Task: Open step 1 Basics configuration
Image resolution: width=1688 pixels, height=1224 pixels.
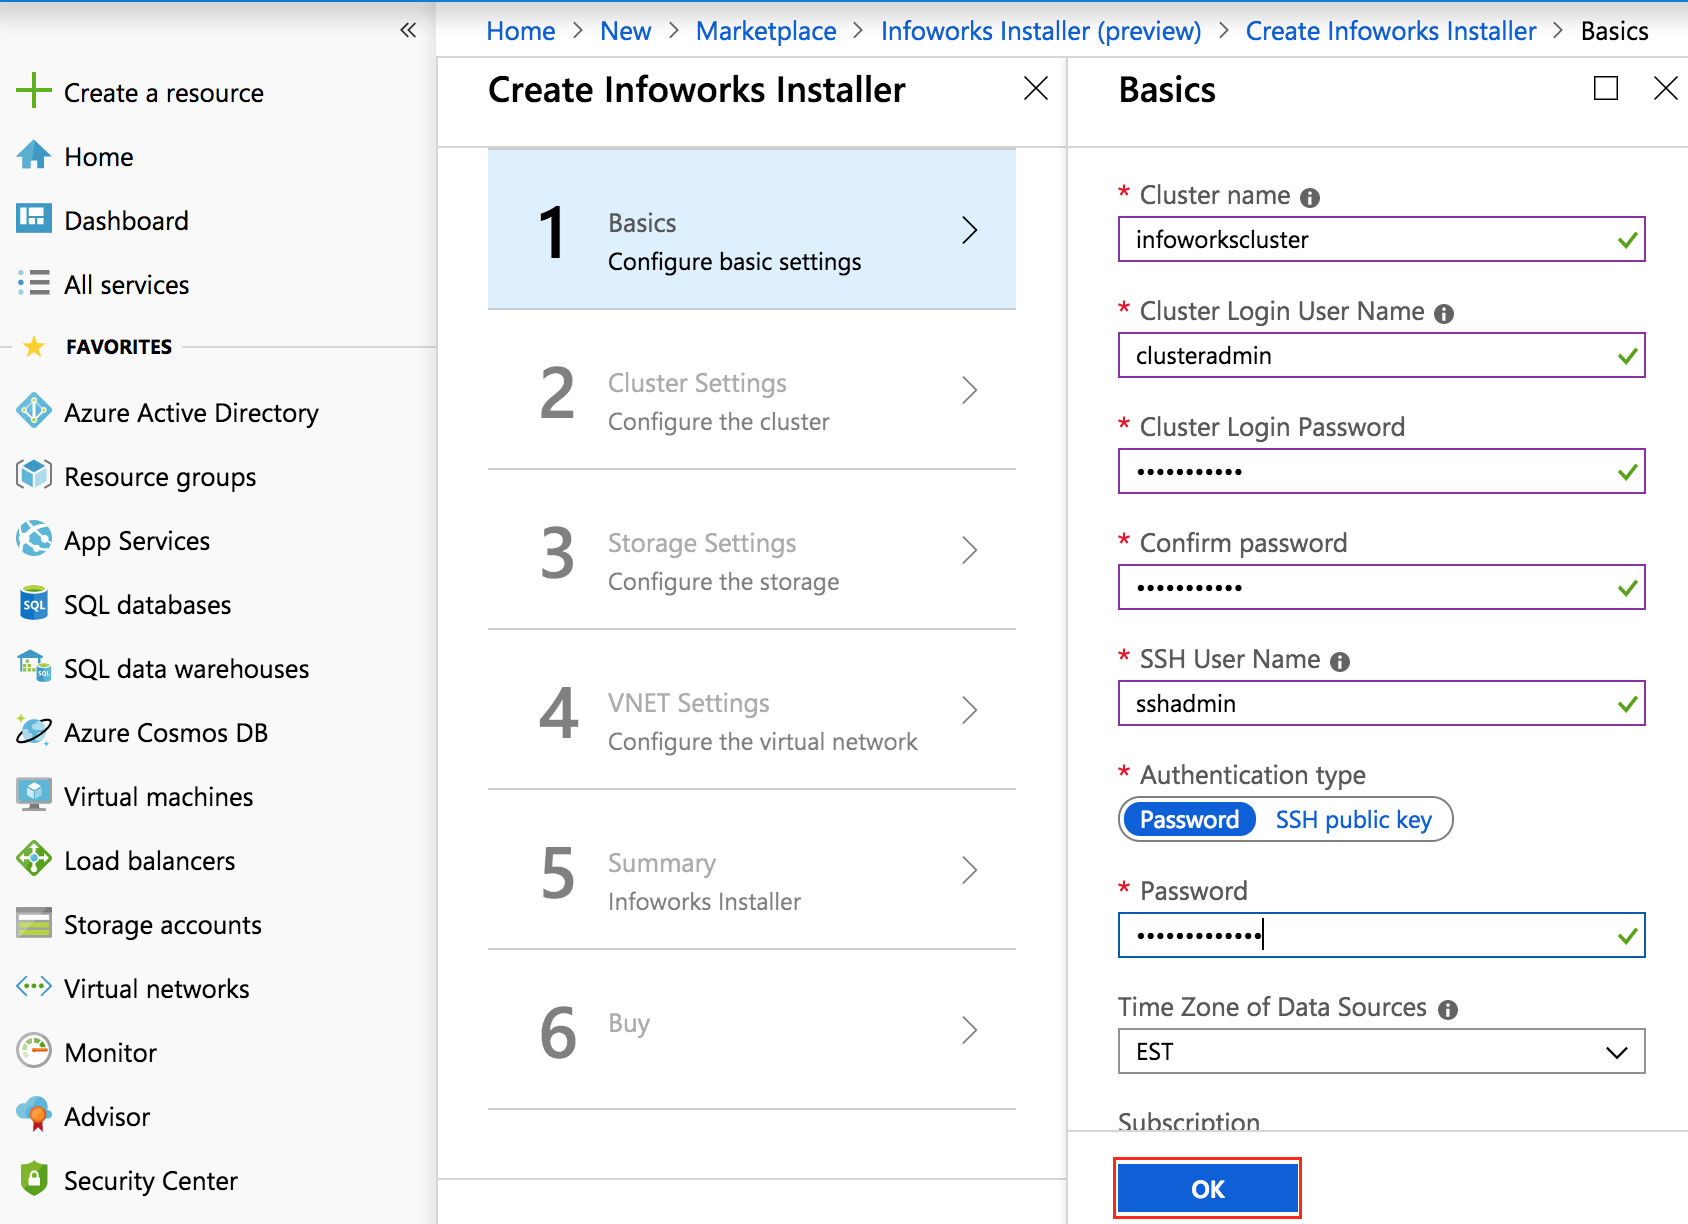Action: click(x=752, y=230)
